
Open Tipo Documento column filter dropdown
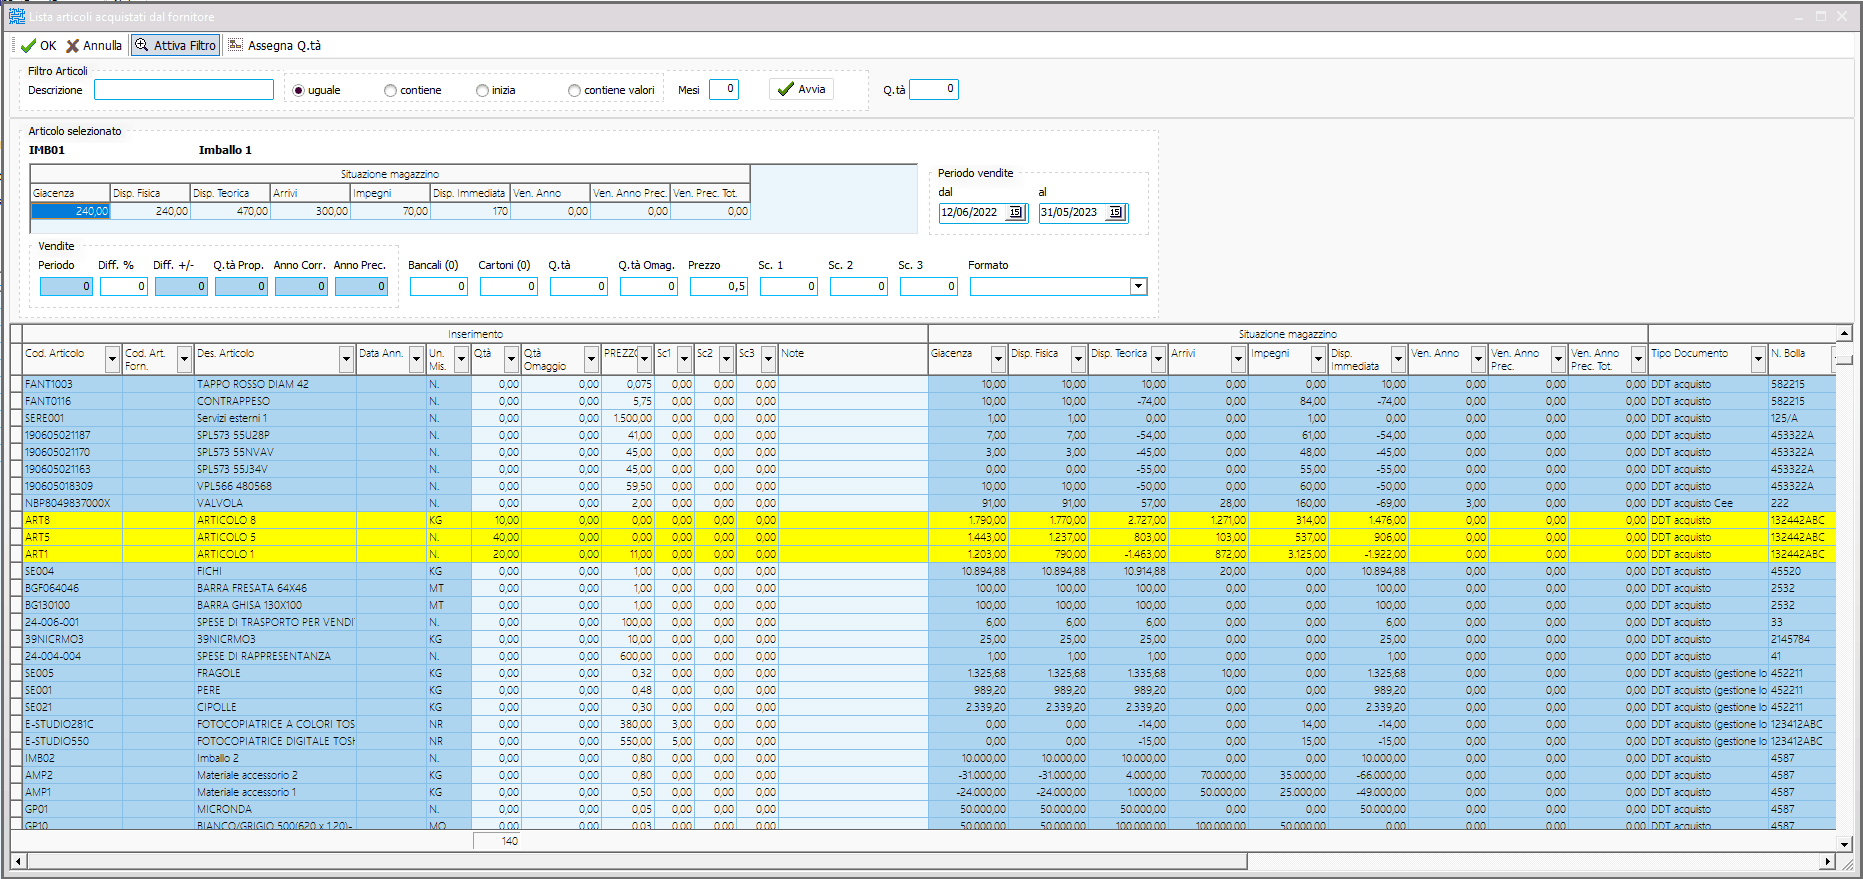click(x=1758, y=360)
